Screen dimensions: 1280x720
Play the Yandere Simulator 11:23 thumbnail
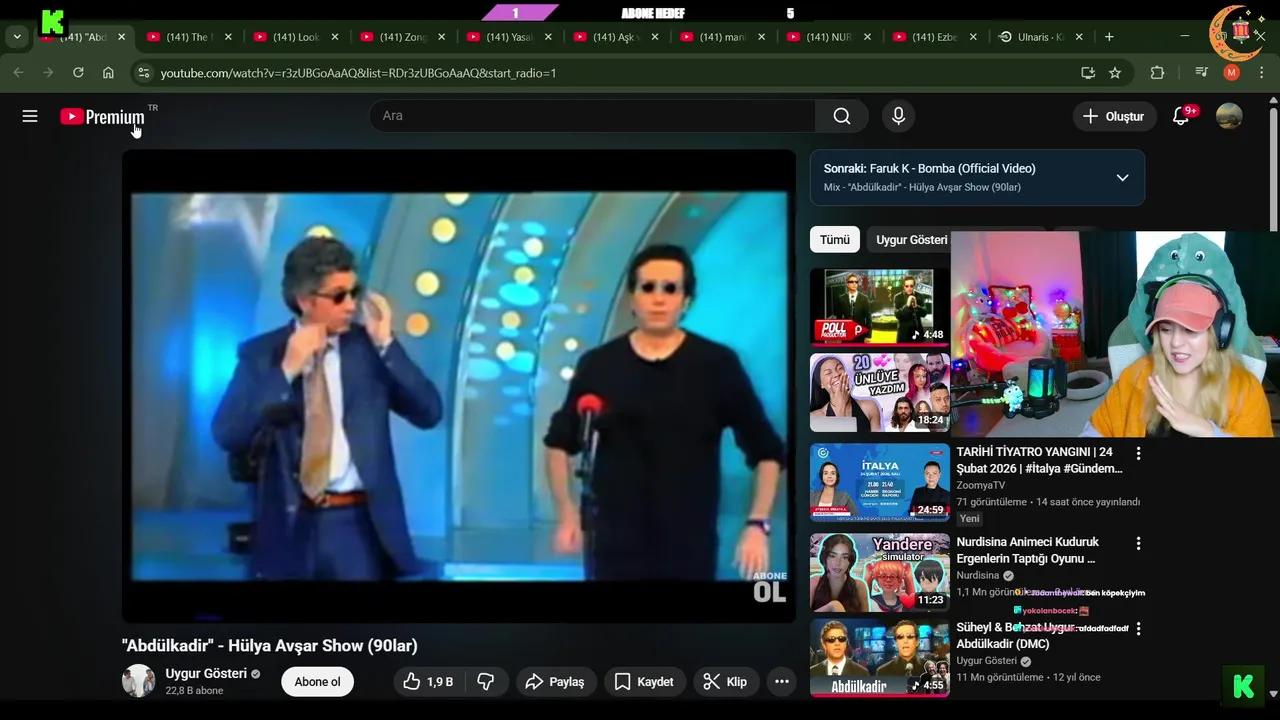(x=880, y=572)
